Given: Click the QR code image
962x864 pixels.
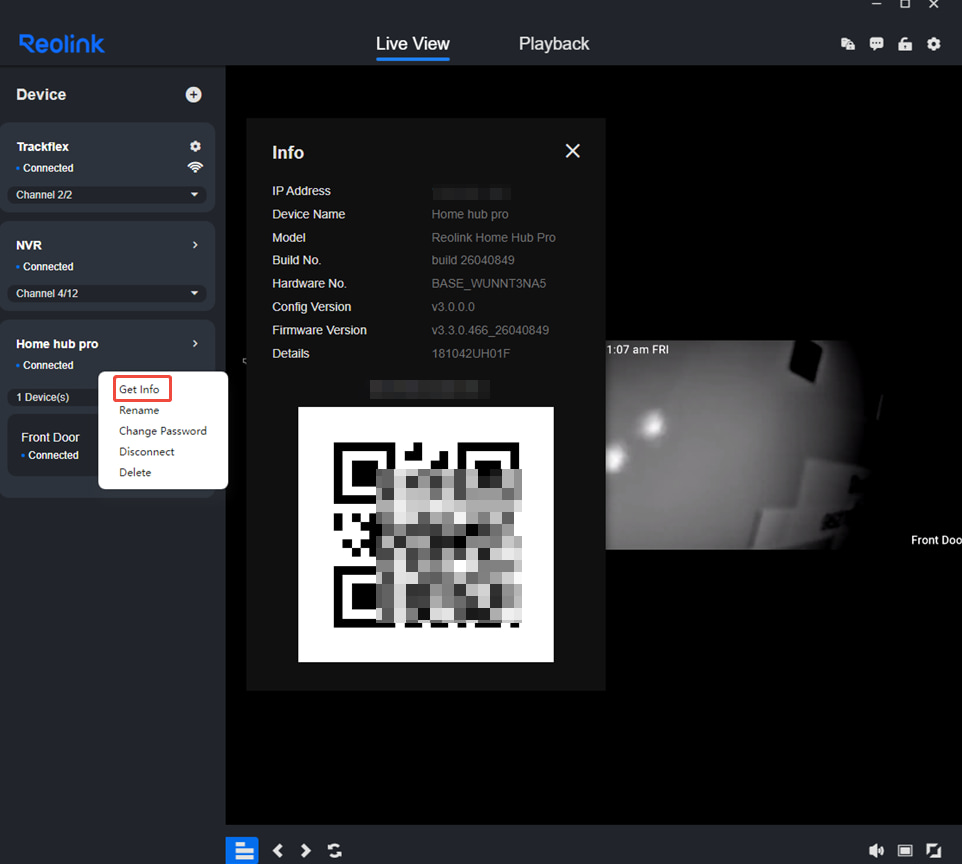Looking at the screenshot, I should tap(426, 534).
